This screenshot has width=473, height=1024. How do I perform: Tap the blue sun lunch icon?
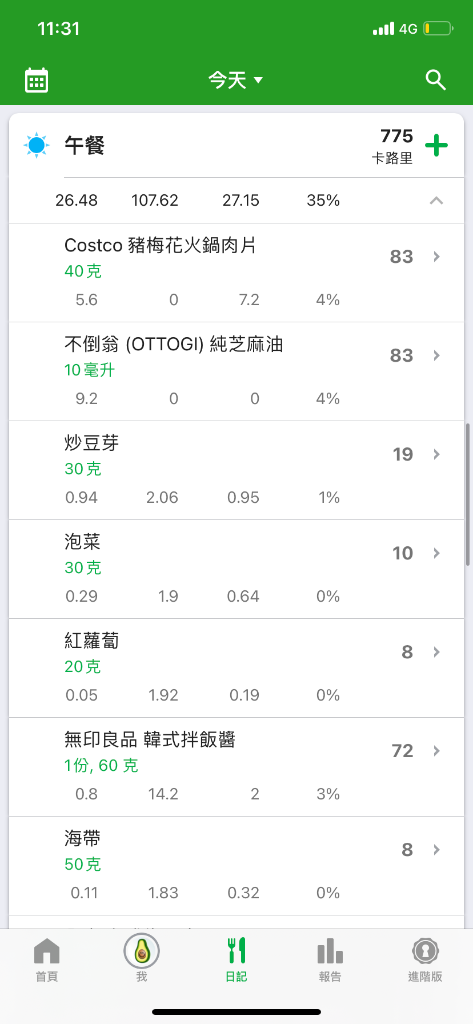(36, 145)
